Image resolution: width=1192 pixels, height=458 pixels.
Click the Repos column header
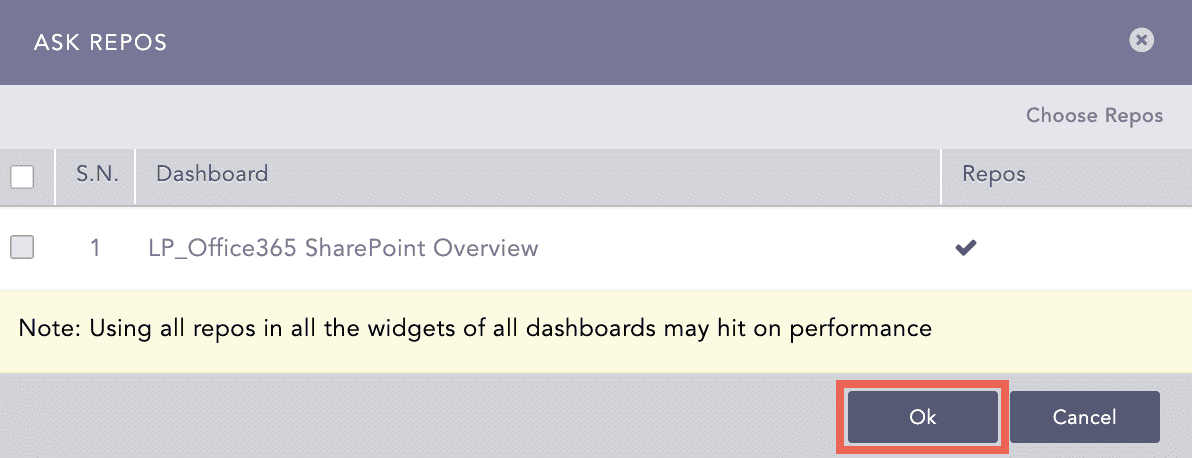pos(993,174)
